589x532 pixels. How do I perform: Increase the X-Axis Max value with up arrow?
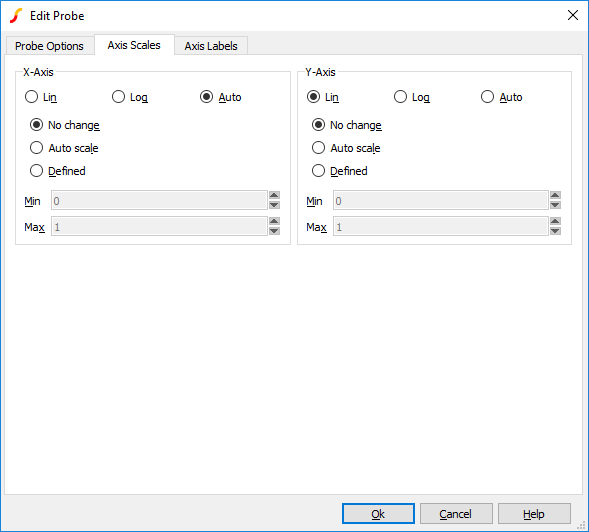pyautogui.click(x=274, y=221)
